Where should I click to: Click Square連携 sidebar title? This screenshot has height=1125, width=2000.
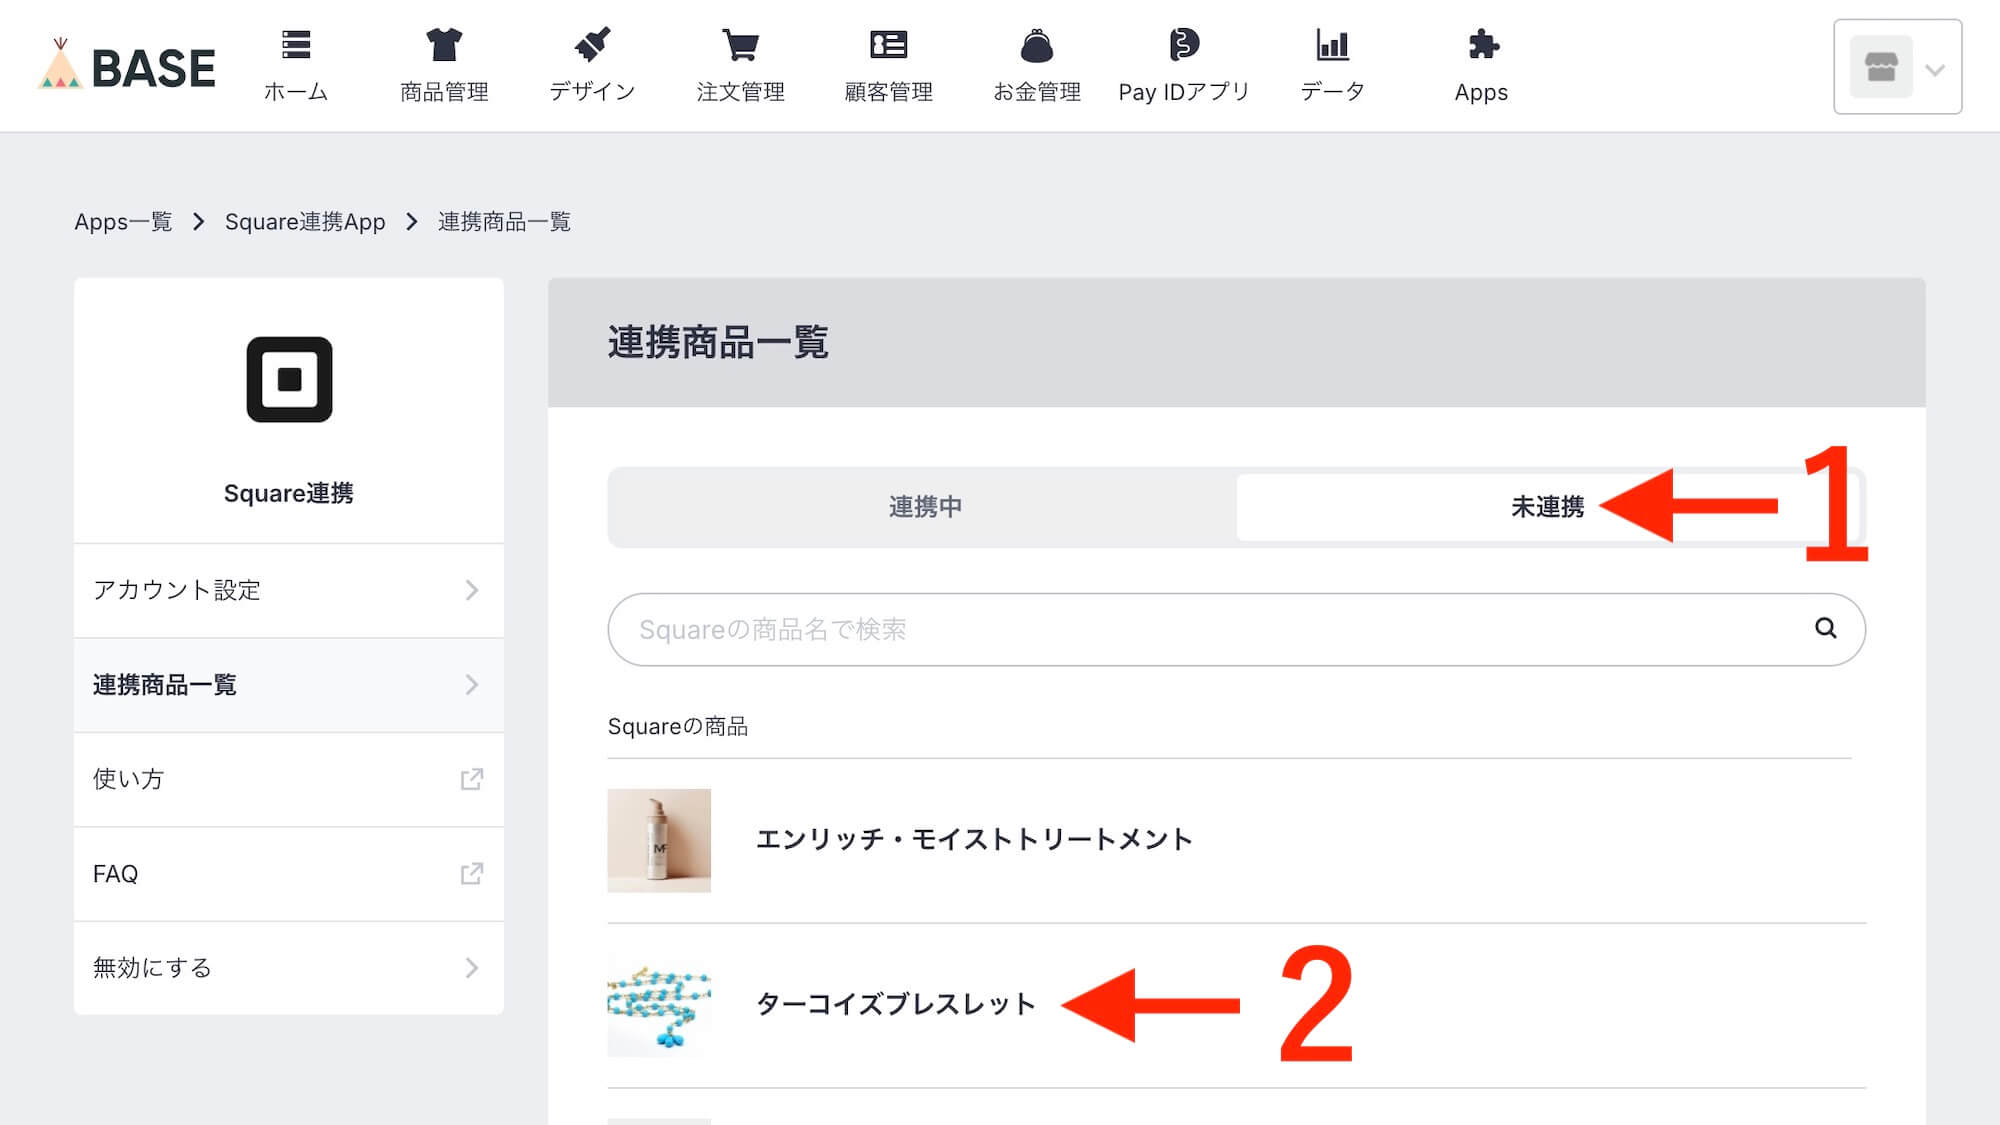tap(288, 493)
